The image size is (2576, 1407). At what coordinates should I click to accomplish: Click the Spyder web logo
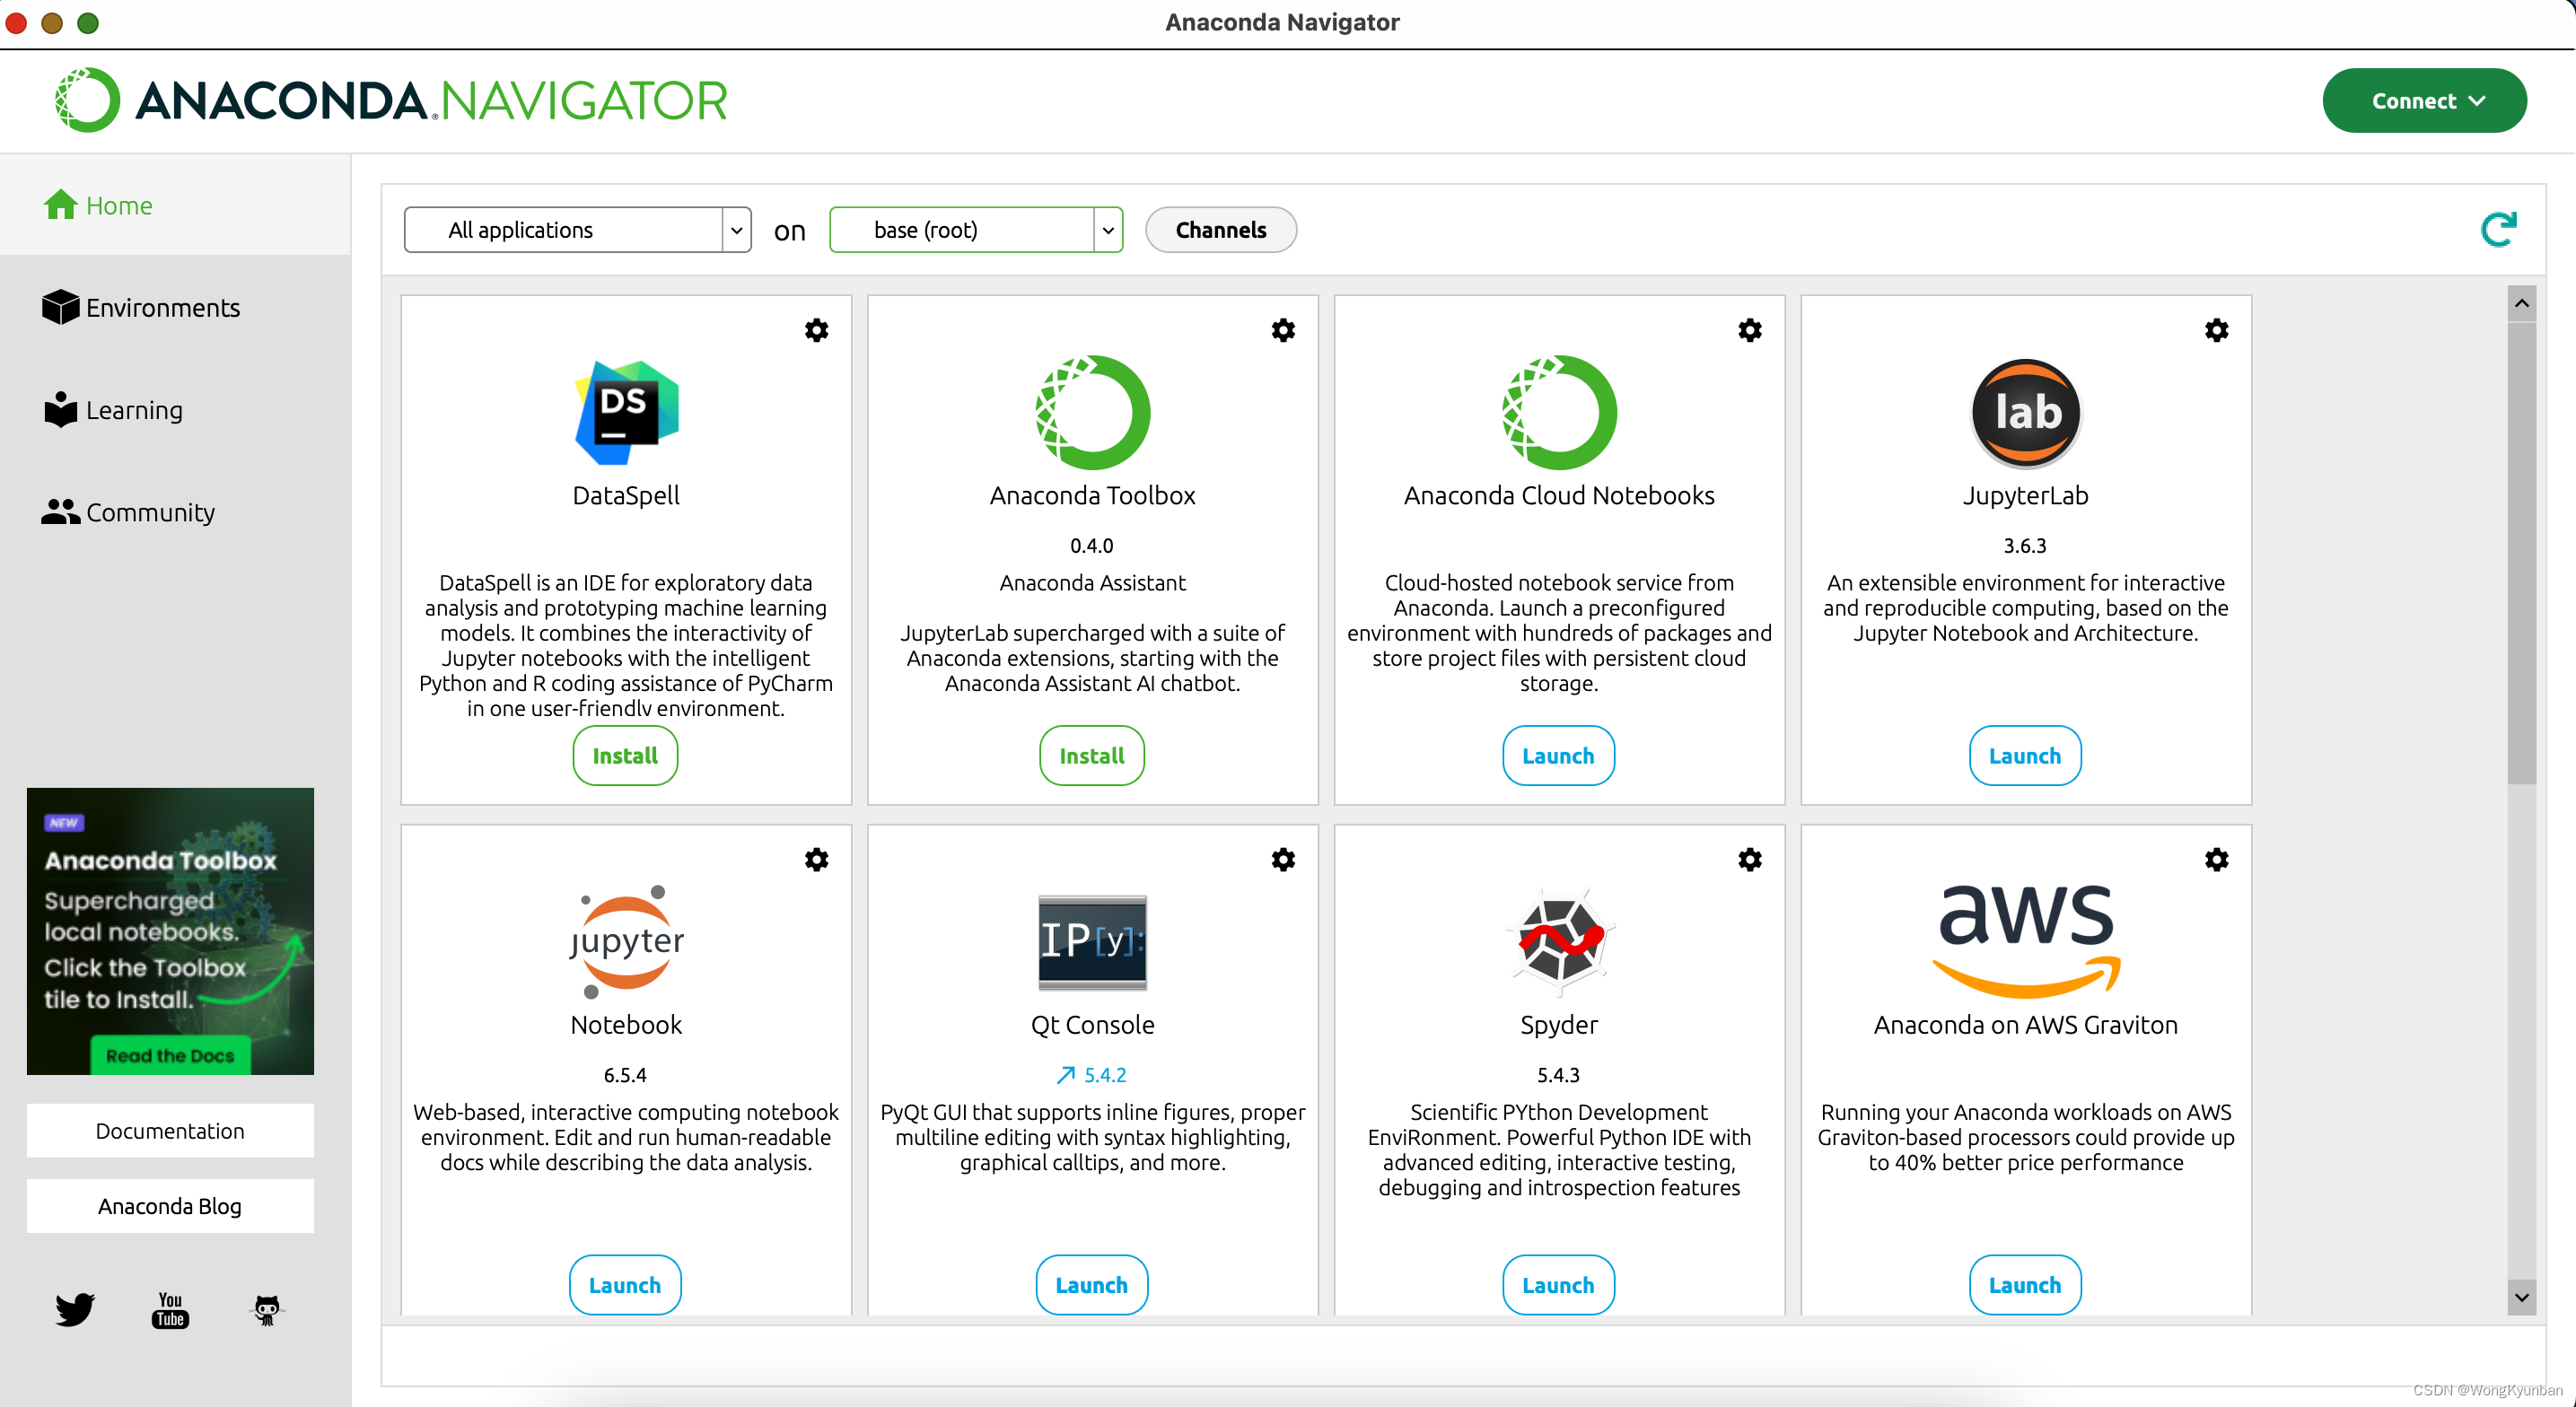(x=1559, y=941)
